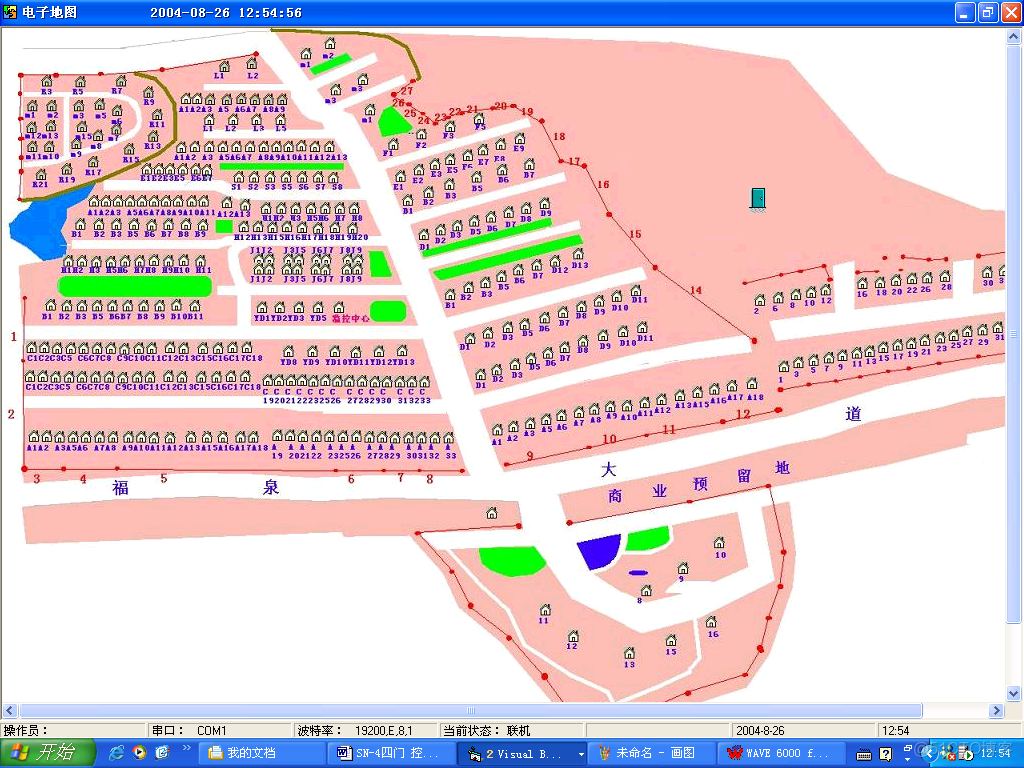Click the 串口: COM1 status entry

point(219,731)
